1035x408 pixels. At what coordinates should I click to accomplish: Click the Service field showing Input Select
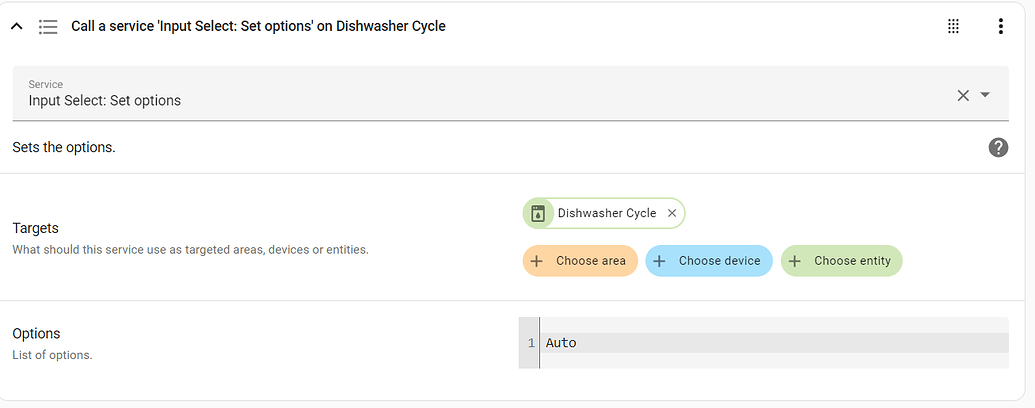tap(510, 94)
